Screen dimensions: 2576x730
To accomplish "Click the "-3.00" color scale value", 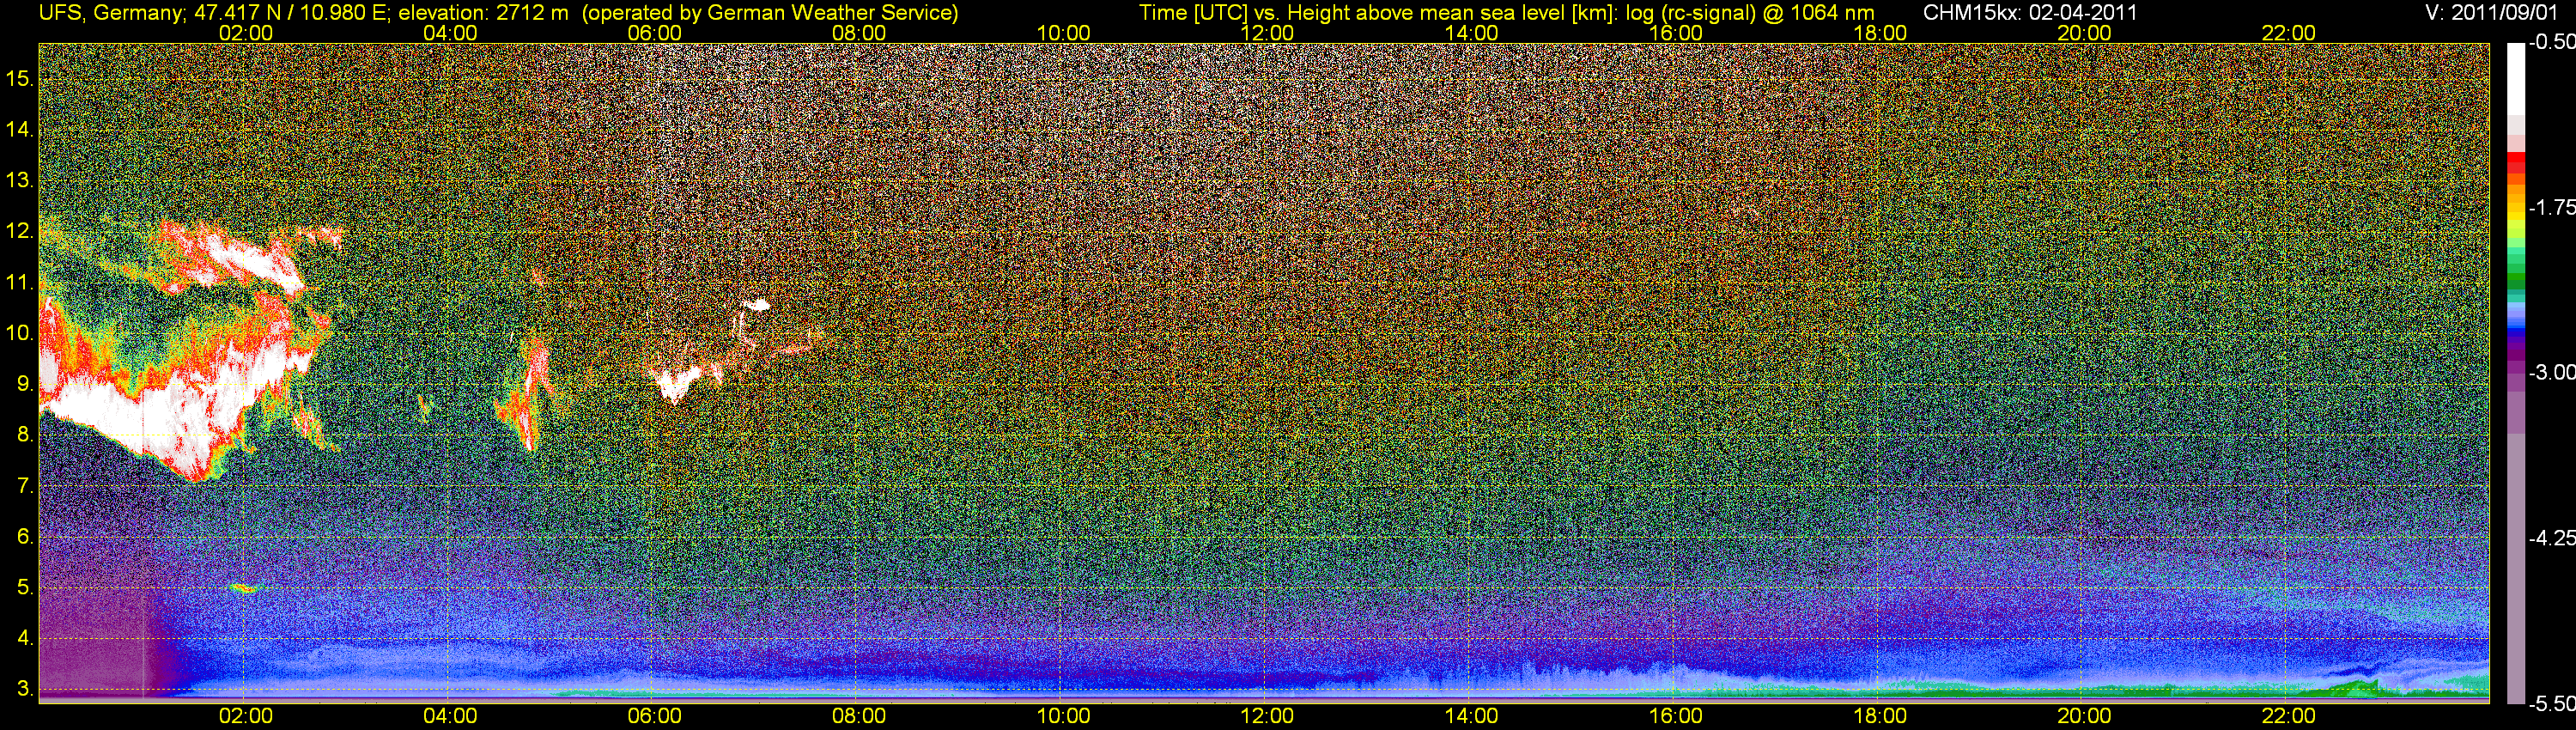I will click(2551, 373).
